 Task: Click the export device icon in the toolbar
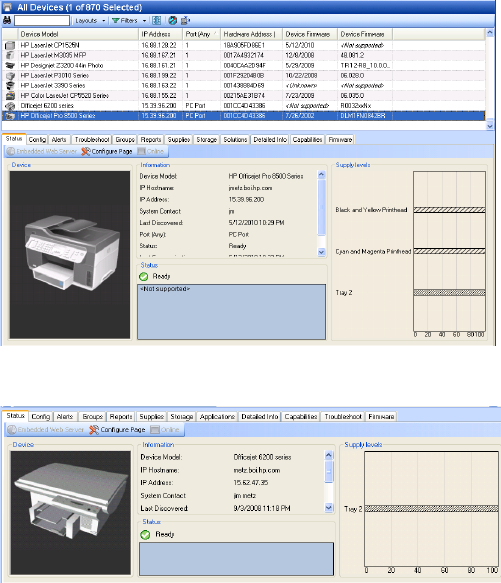(185, 20)
